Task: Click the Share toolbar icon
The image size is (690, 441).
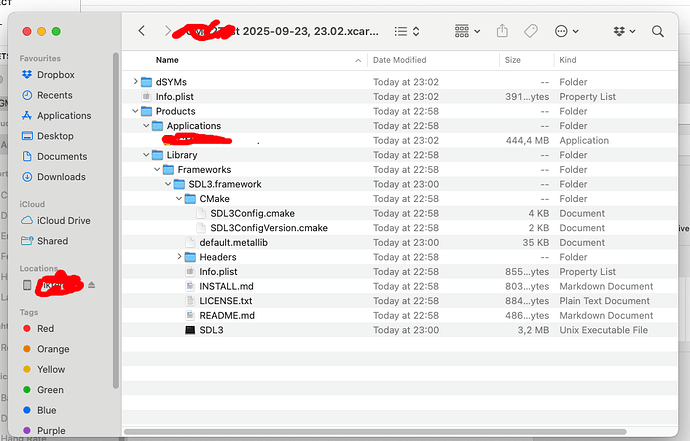Action: 502,31
